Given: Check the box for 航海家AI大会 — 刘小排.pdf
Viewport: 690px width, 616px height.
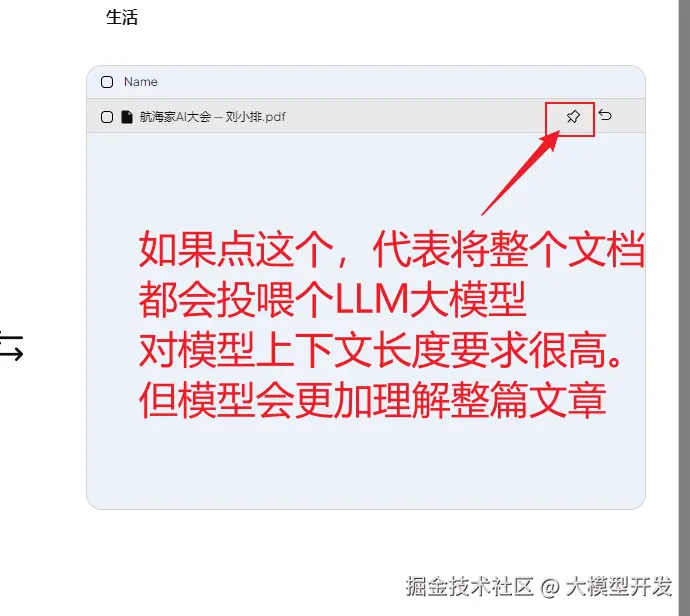Looking at the screenshot, I should click(107, 117).
